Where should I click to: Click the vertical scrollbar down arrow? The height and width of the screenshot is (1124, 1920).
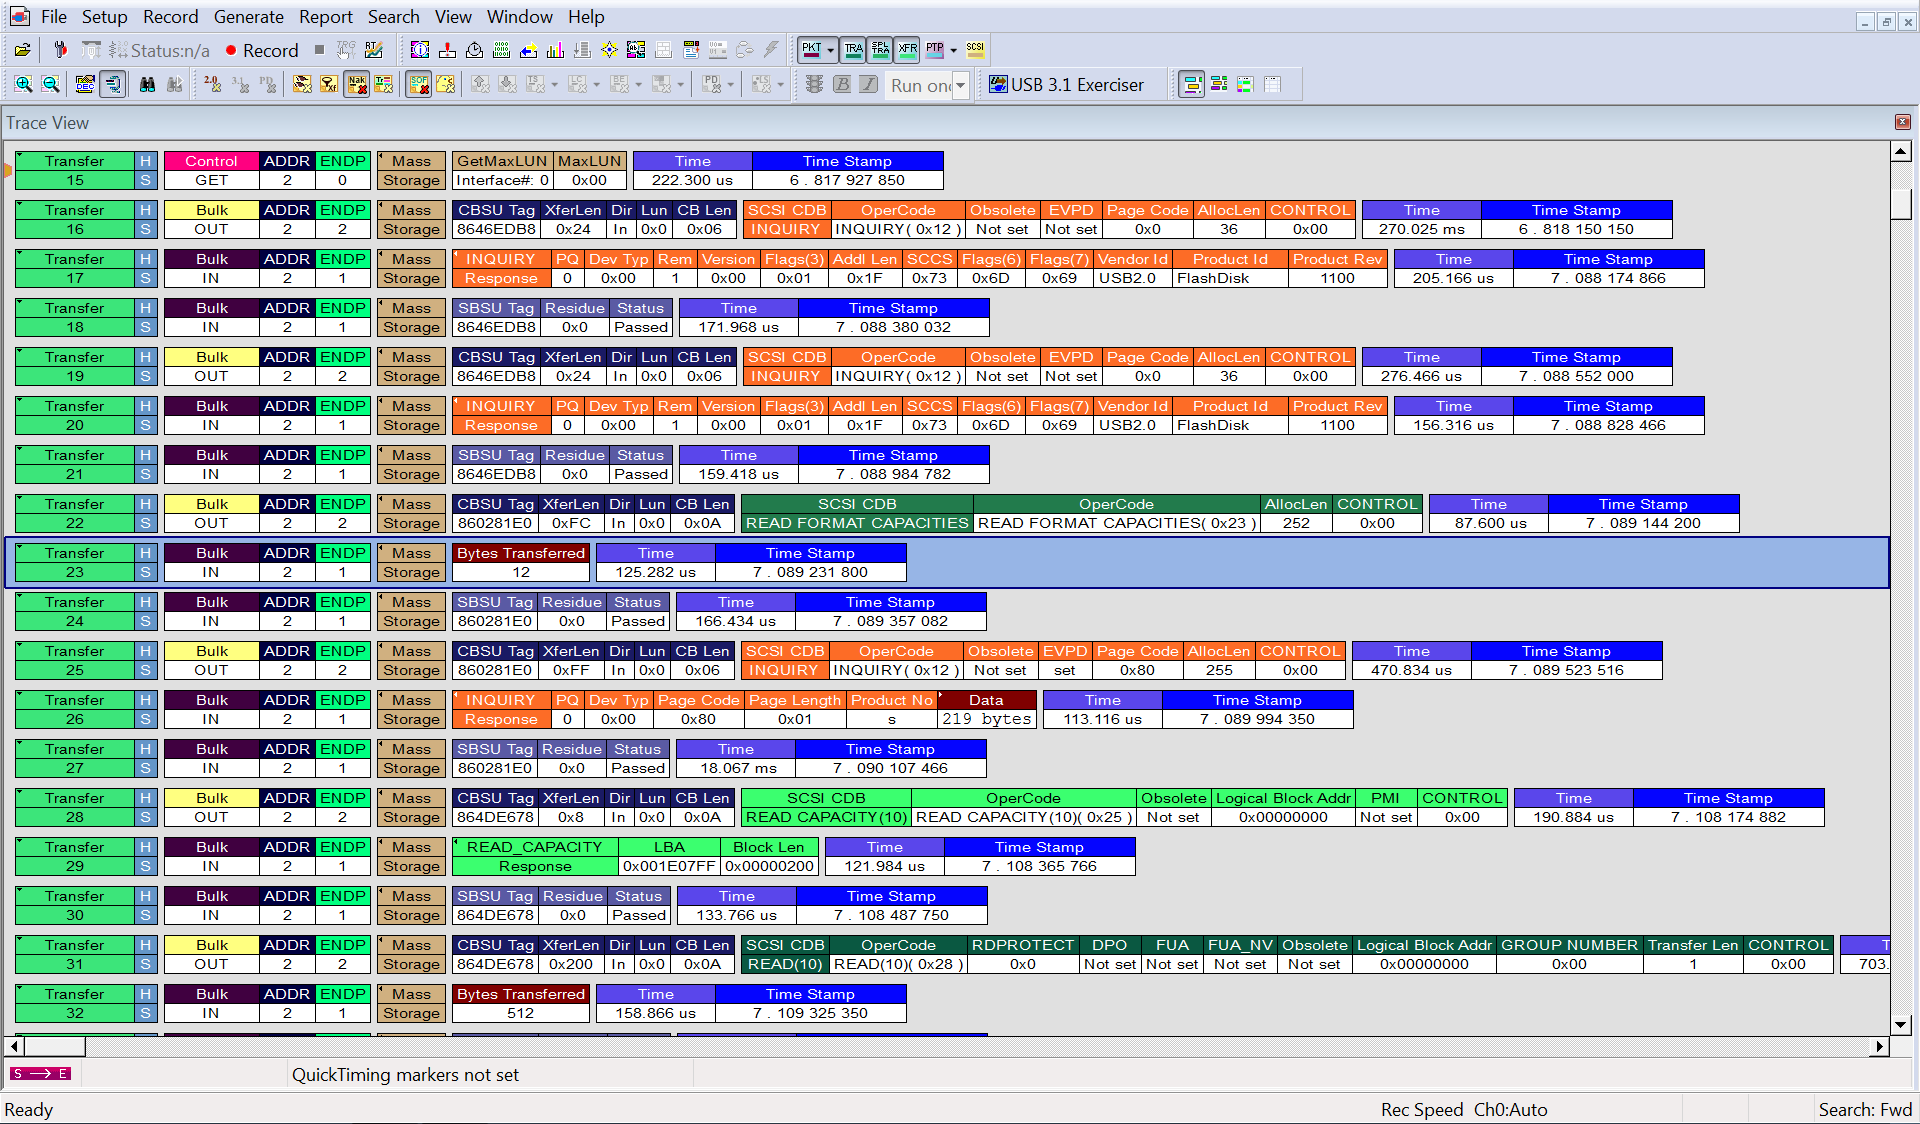[x=1901, y=1025]
